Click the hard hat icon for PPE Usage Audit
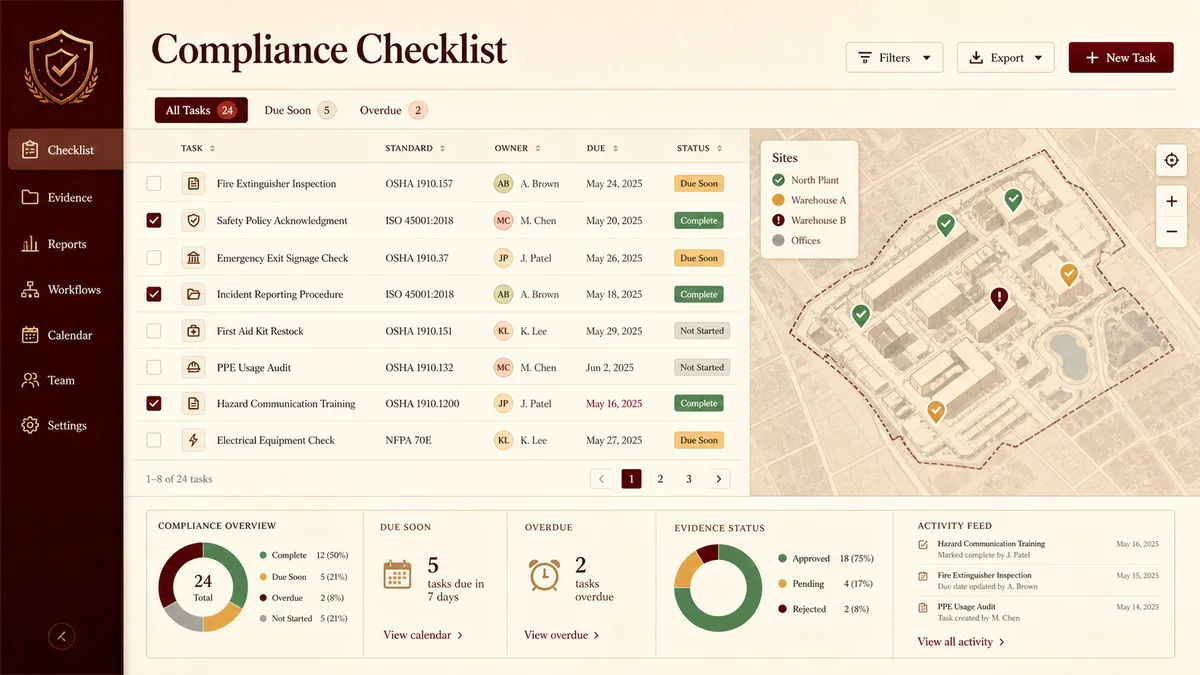This screenshot has width=1200, height=675. (x=193, y=367)
